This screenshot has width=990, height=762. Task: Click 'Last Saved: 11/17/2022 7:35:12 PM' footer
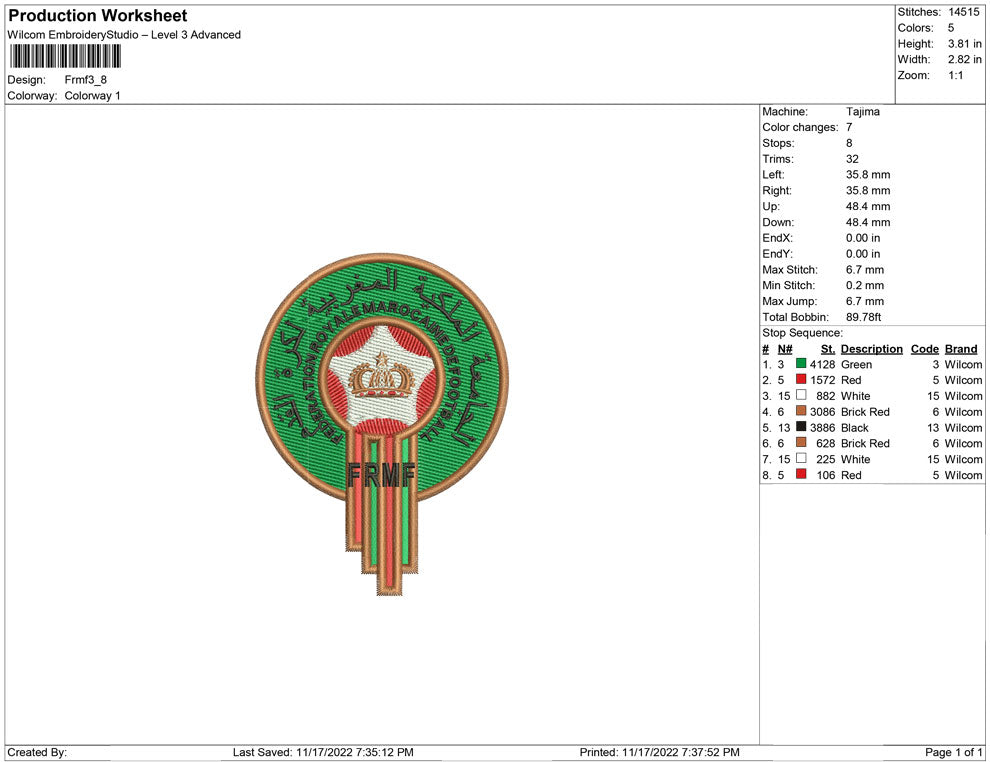click(323, 752)
